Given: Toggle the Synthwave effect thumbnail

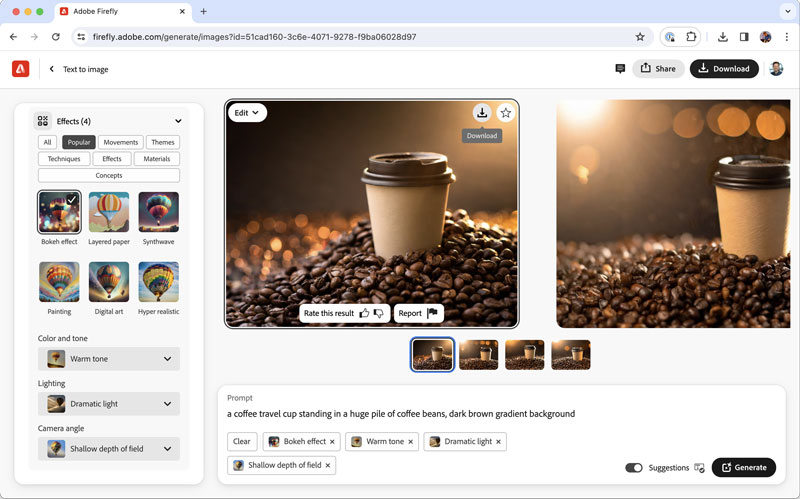Looking at the screenshot, I should click(159, 212).
